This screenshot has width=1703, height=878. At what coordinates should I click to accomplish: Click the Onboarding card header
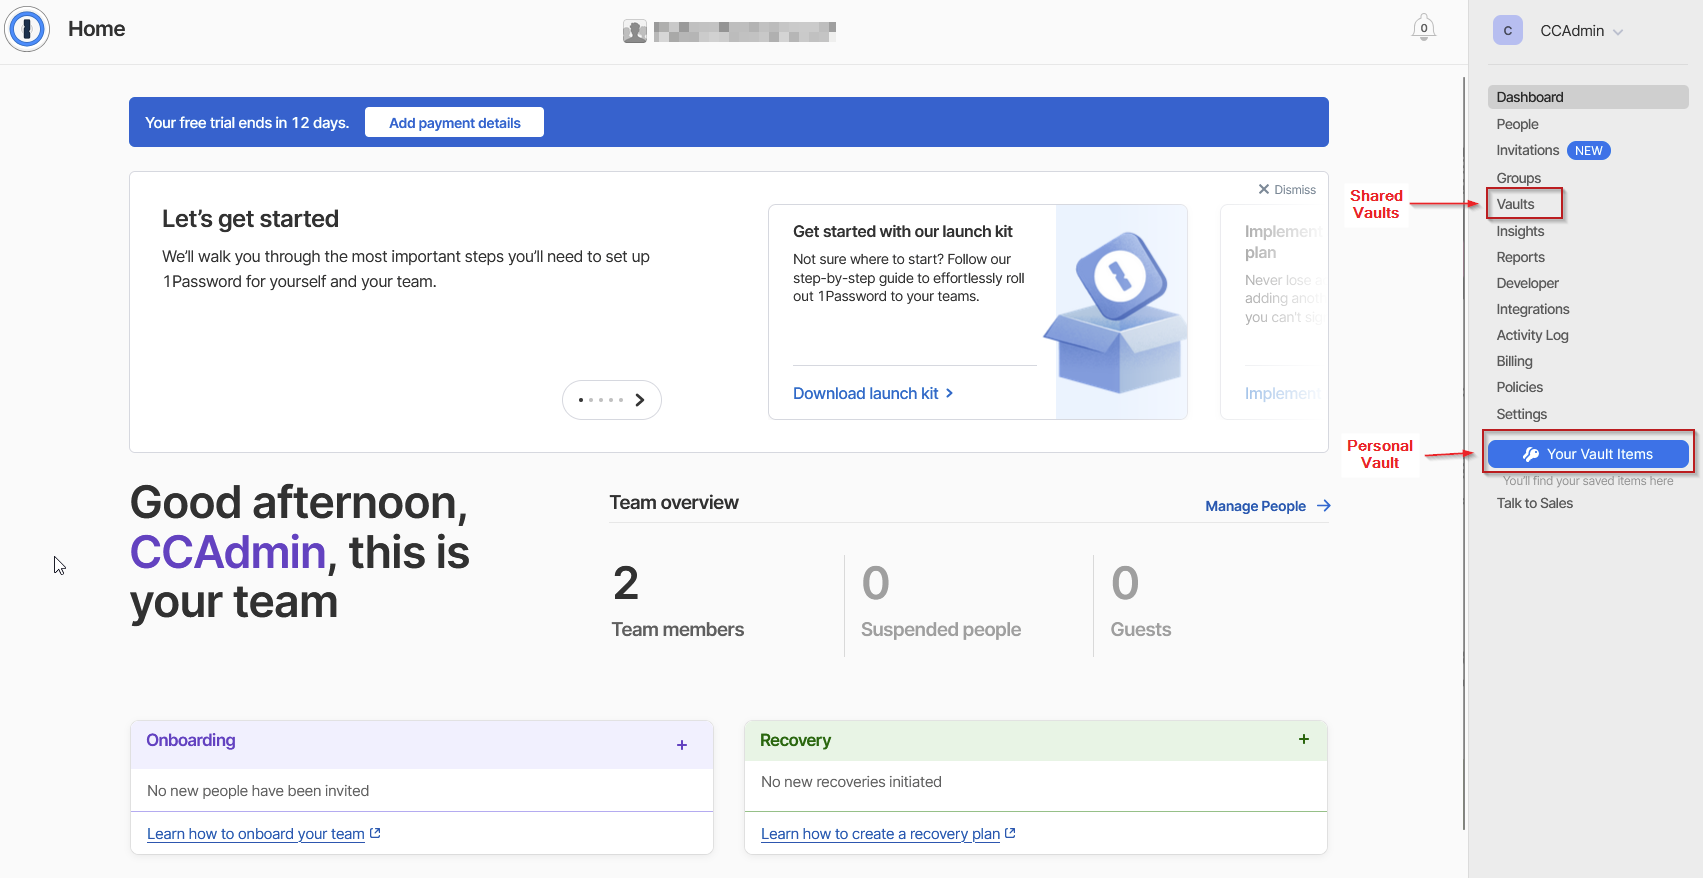tap(421, 744)
